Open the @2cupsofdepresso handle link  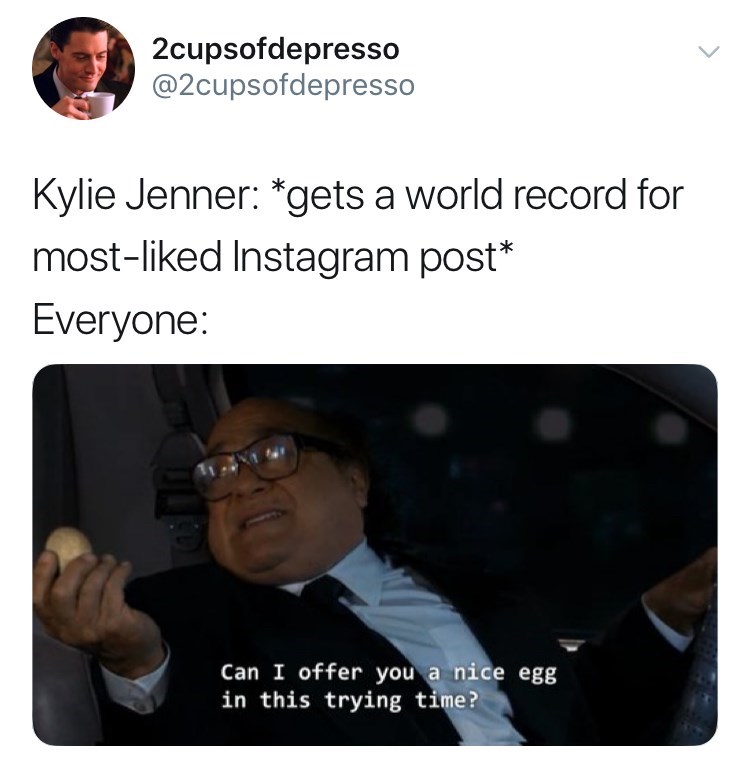tap(283, 85)
